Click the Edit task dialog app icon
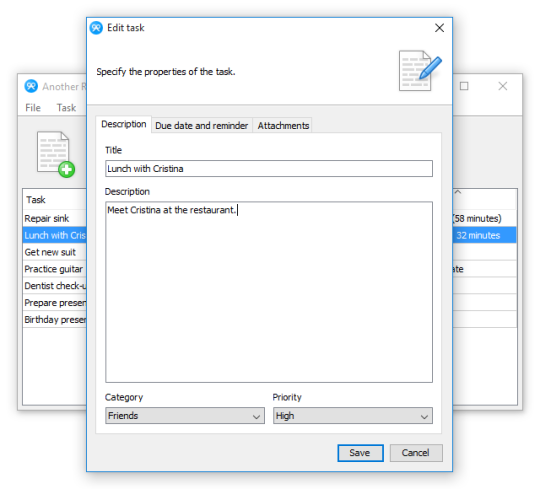Screen dimensions: 540x489 [x=96, y=28]
